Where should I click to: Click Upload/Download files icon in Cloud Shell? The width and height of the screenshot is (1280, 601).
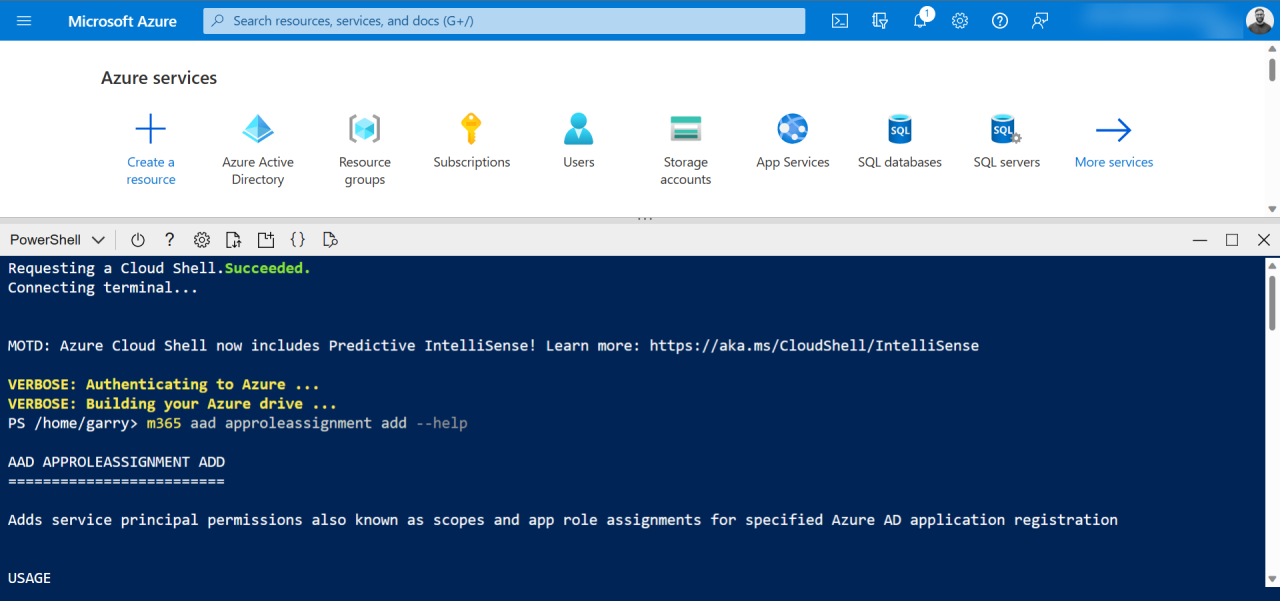coord(234,240)
